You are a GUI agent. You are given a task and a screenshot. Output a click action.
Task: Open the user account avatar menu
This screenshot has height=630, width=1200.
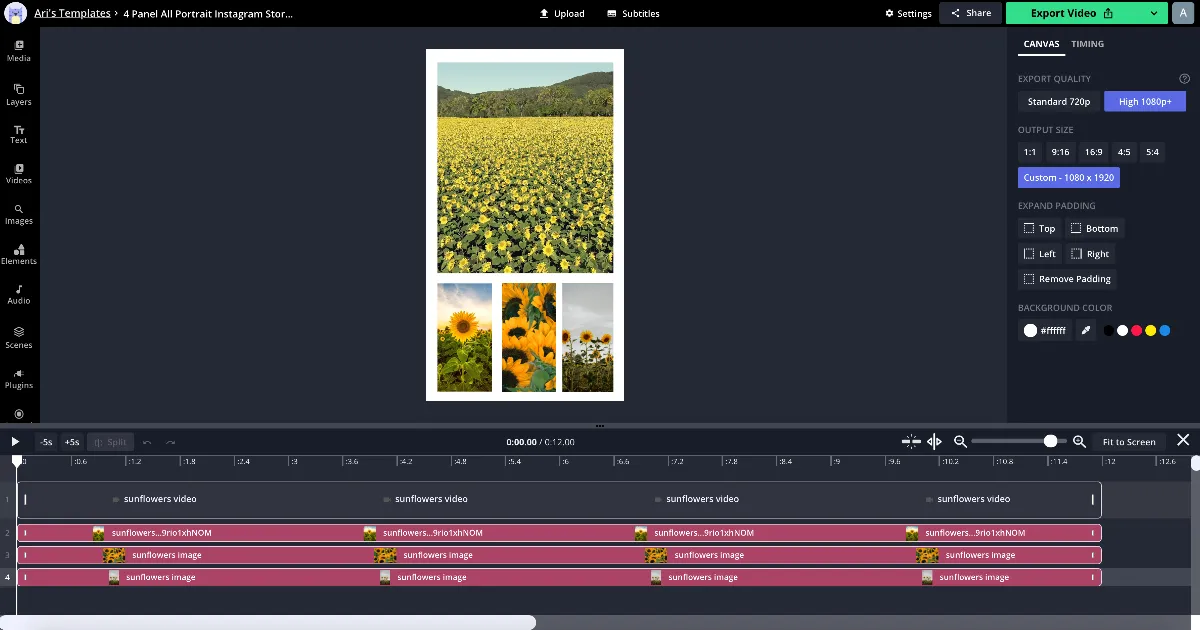[x=1182, y=13]
